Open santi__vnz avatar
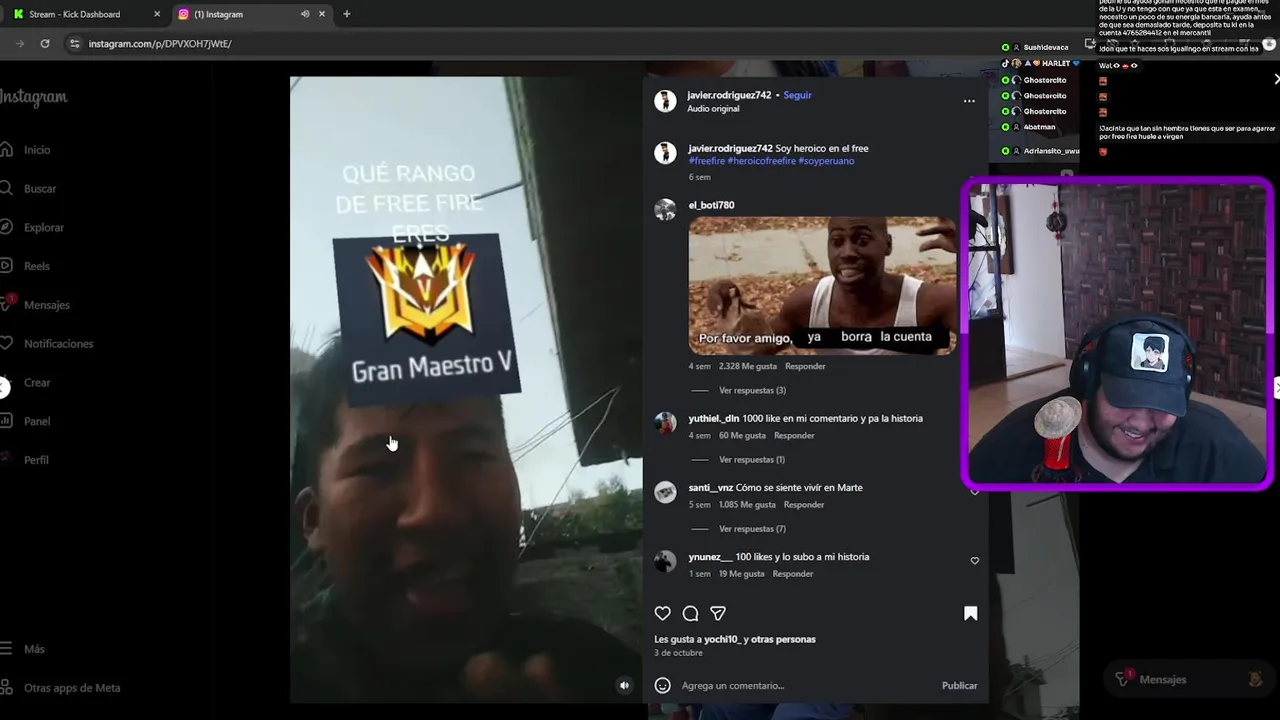The image size is (1280, 720). click(665, 492)
